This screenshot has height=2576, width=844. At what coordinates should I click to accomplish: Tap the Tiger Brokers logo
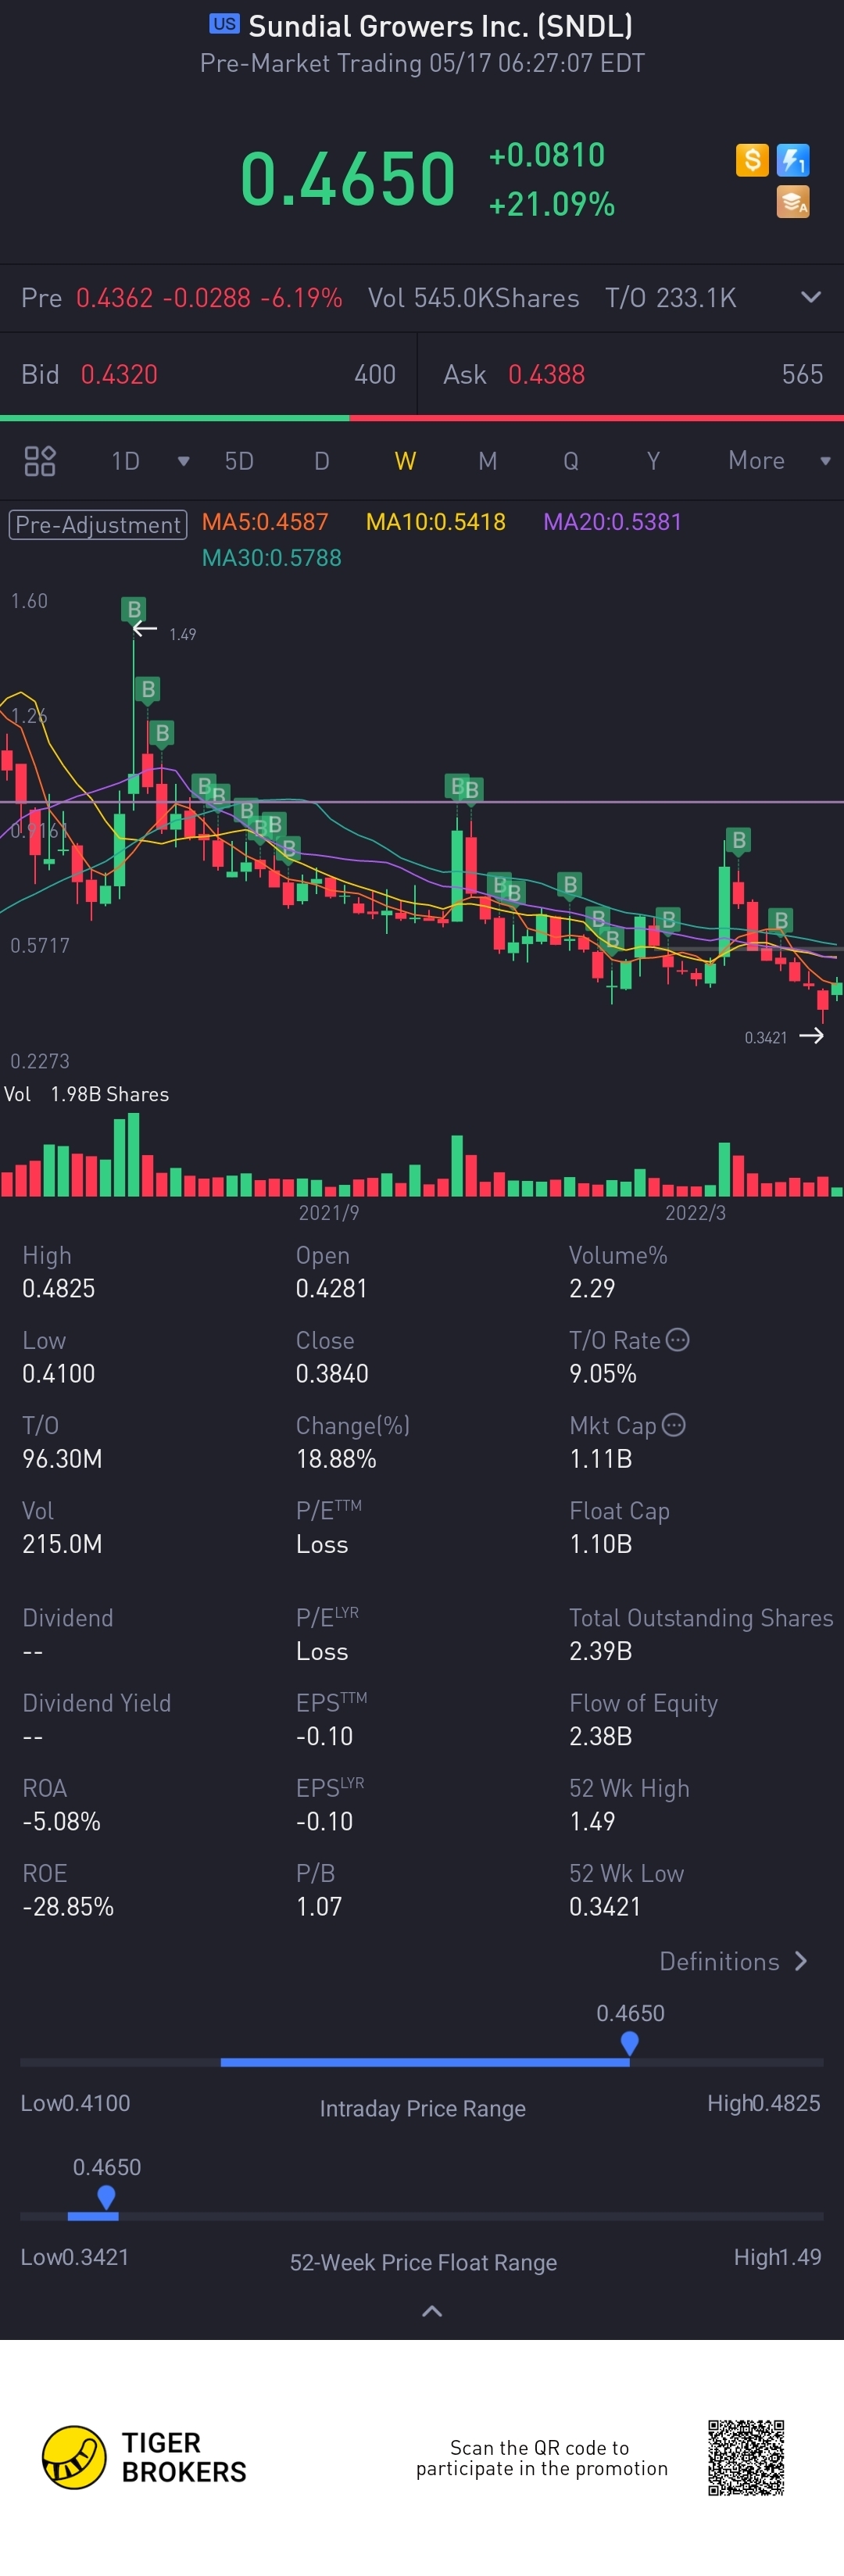pyautogui.click(x=144, y=2457)
